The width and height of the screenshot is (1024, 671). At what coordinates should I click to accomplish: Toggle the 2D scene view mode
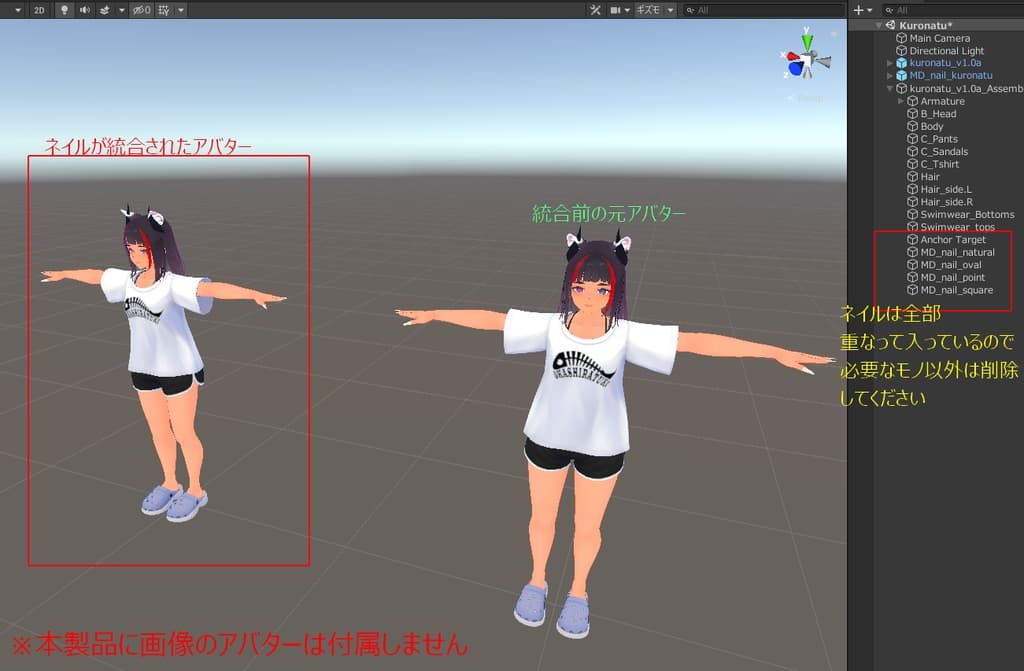click(39, 10)
